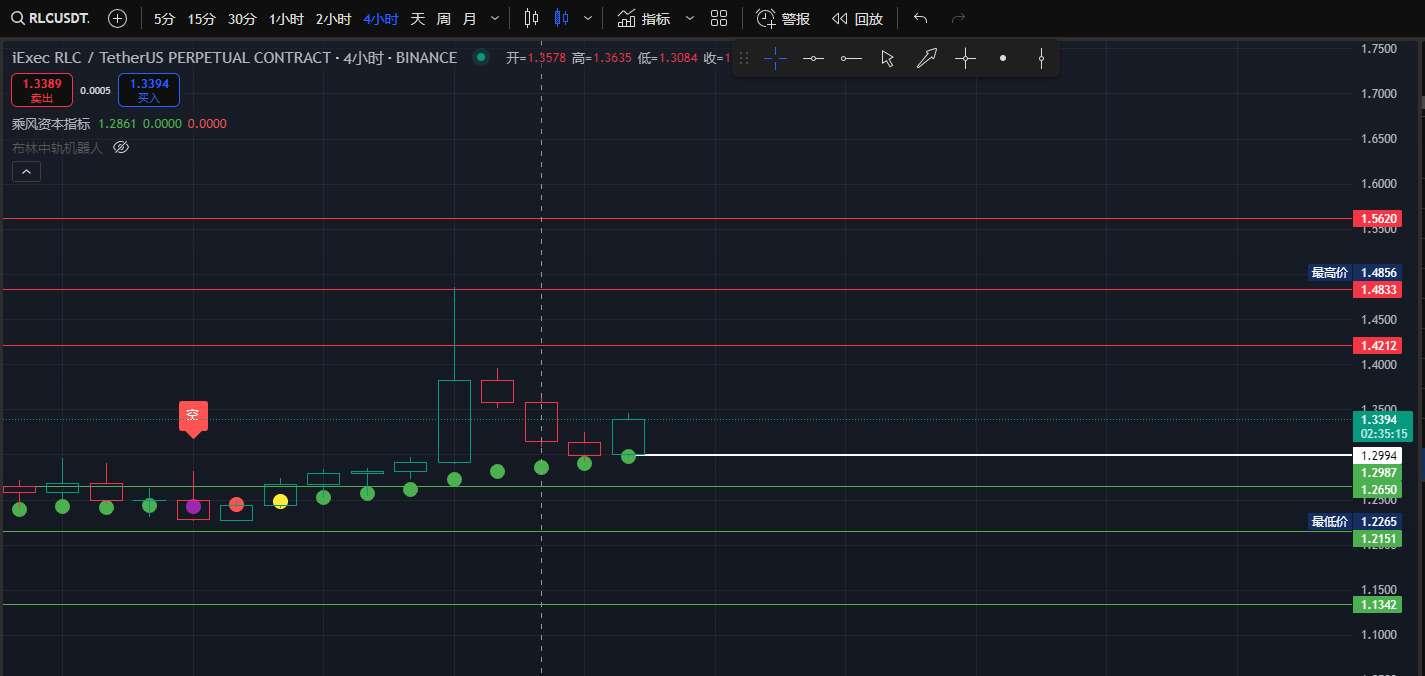The width and height of the screenshot is (1425, 676).
Task: Grab the floating drawing toolbar handle
Action: click(x=744, y=59)
